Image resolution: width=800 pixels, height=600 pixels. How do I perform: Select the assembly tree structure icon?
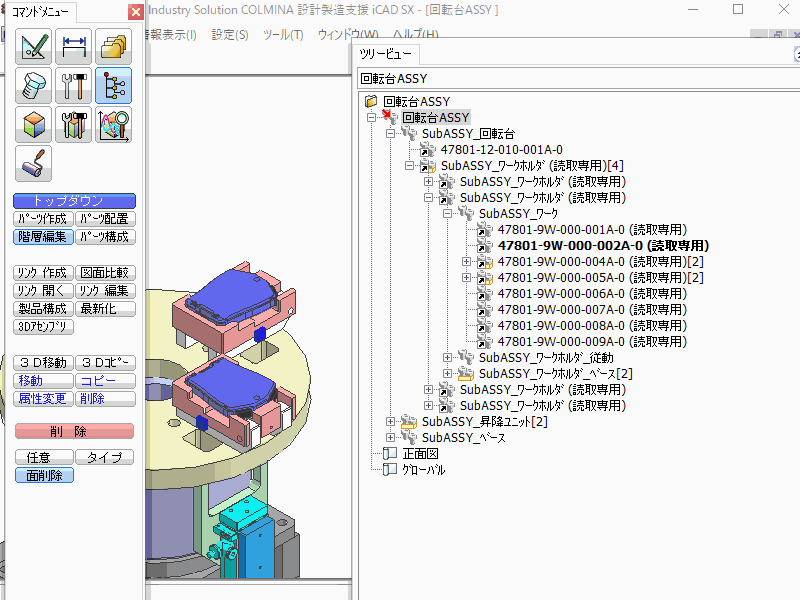coord(113,86)
